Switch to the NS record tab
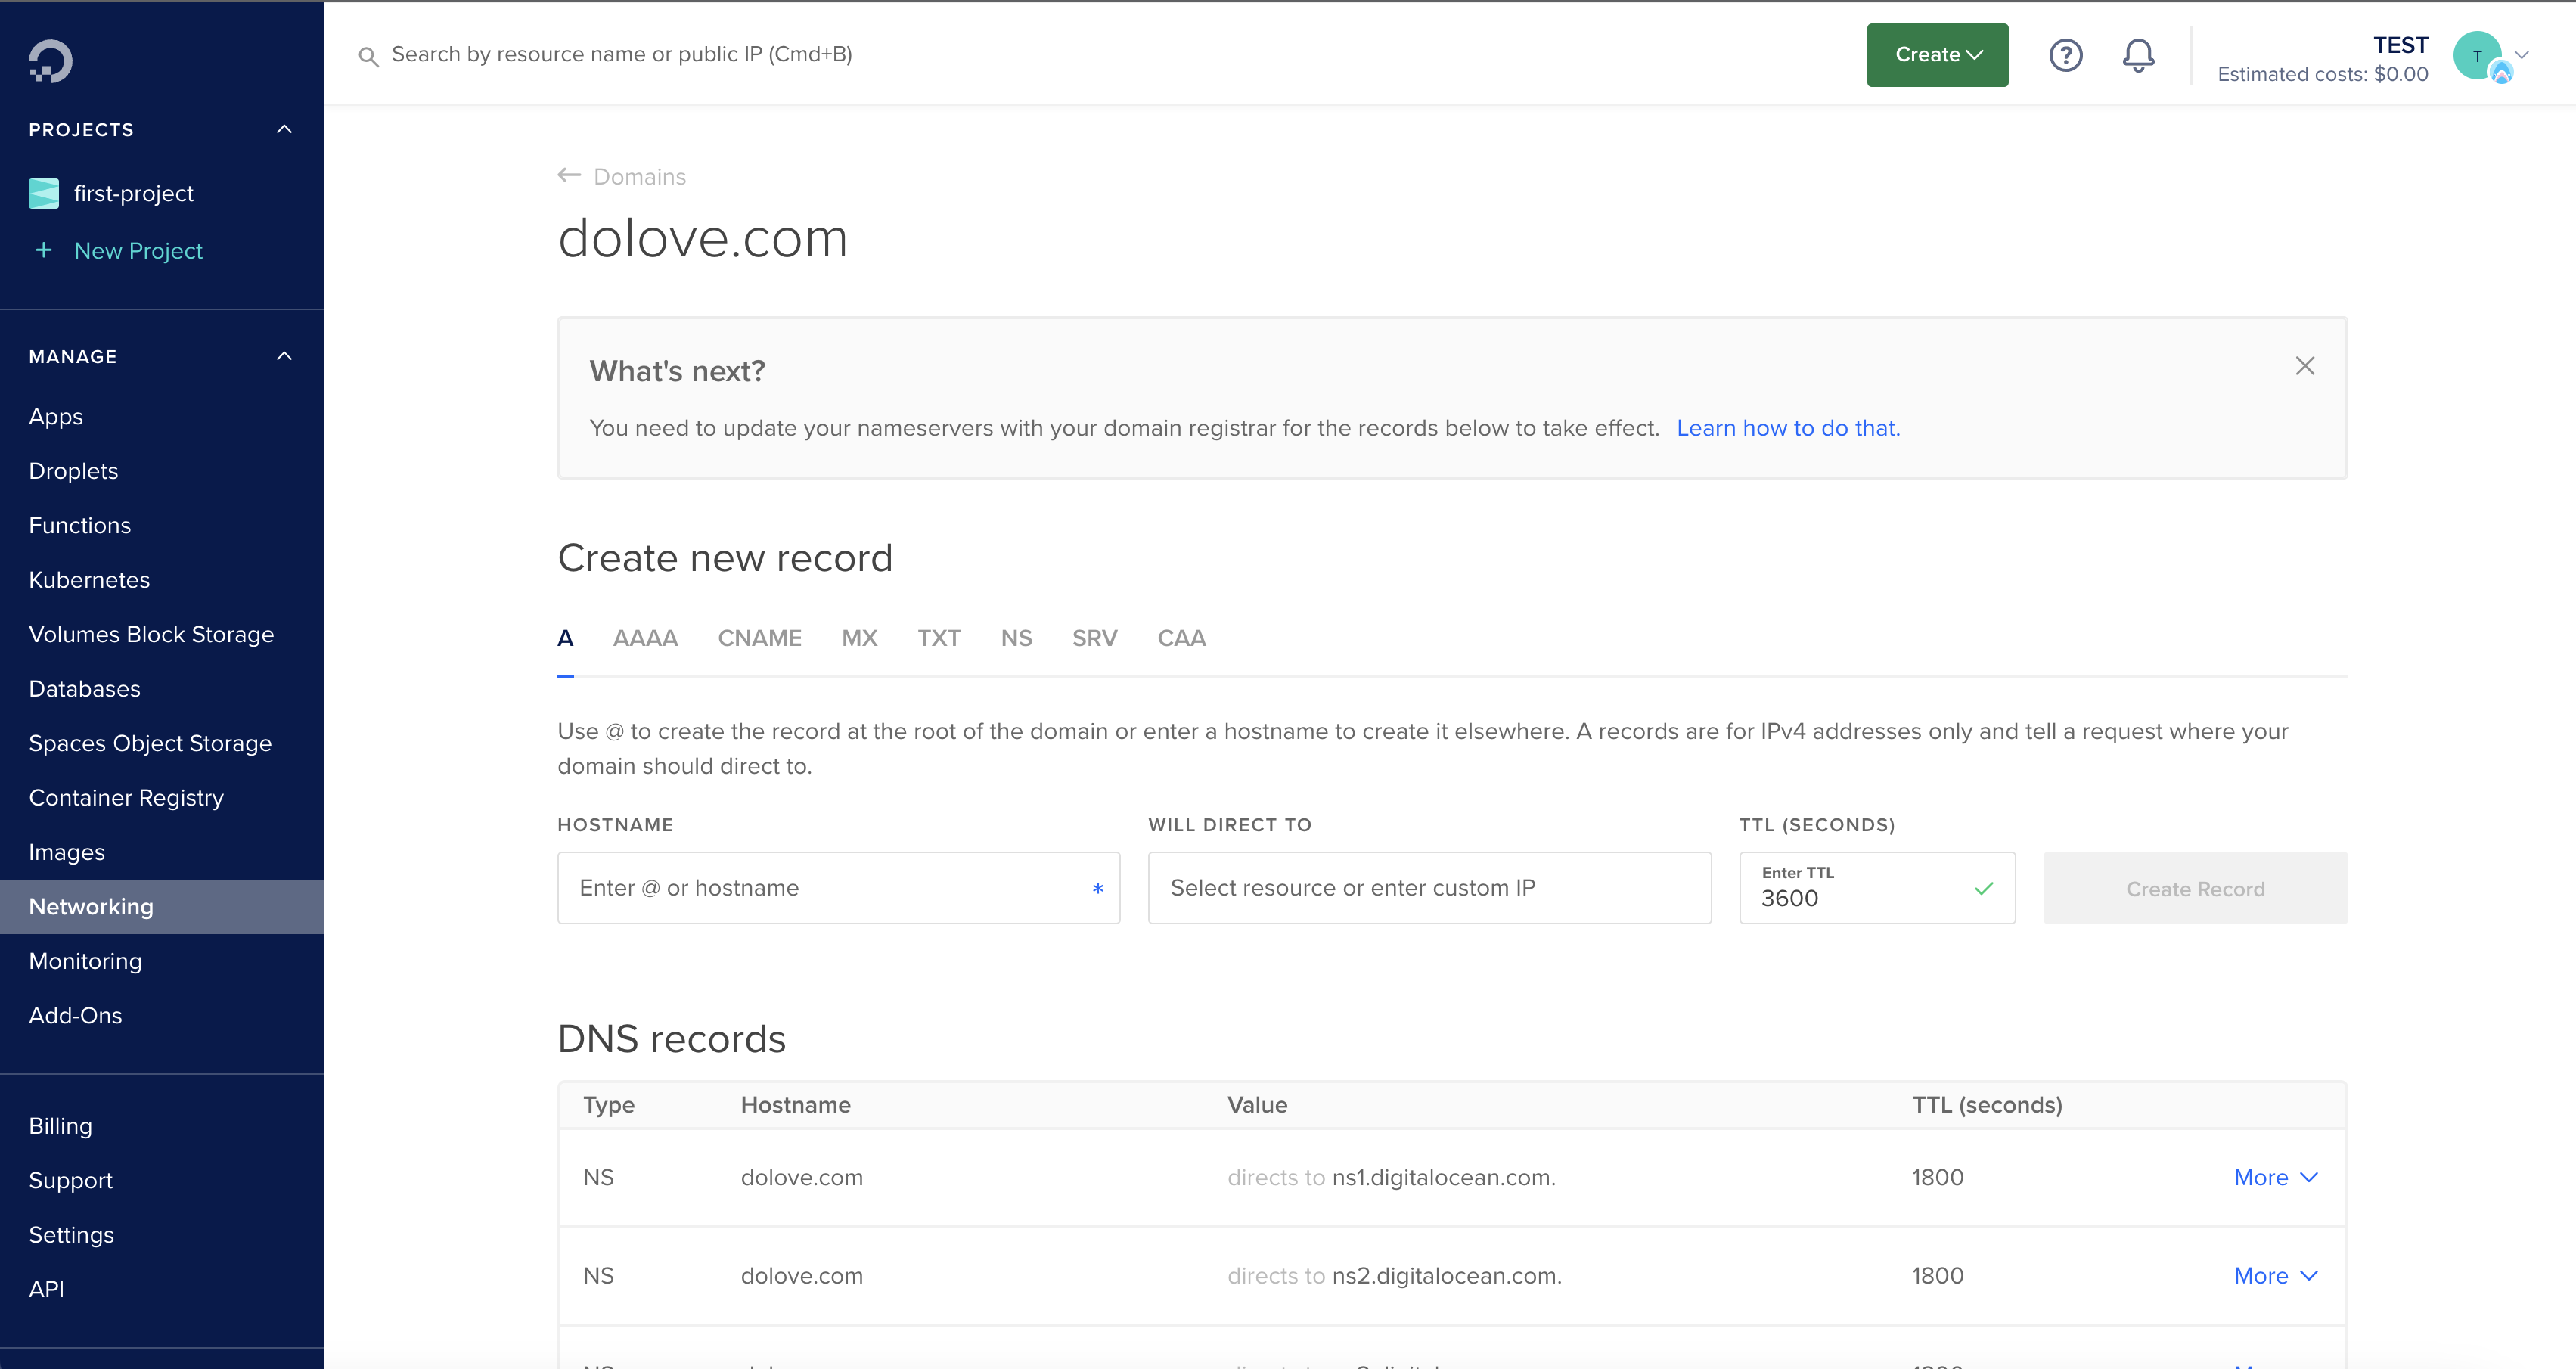This screenshot has height=1369, width=2576. (1016, 638)
